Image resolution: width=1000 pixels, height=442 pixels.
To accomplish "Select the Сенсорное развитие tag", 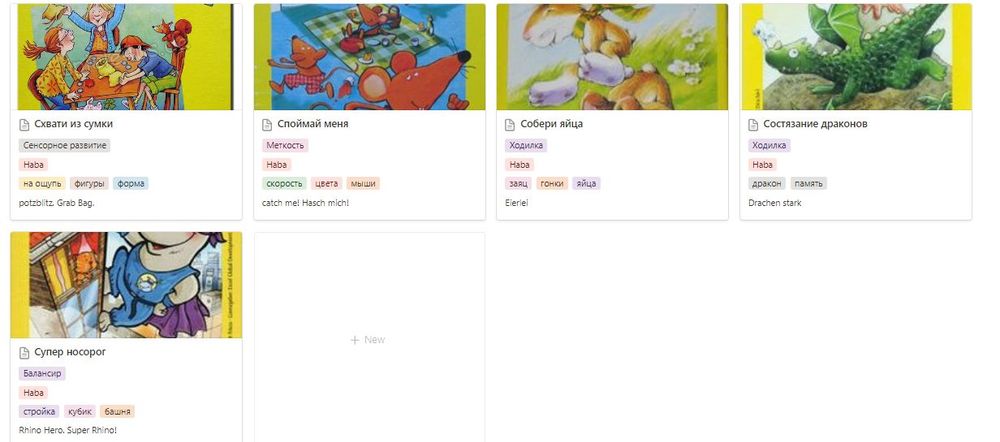I will pyautogui.click(x=64, y=145).
